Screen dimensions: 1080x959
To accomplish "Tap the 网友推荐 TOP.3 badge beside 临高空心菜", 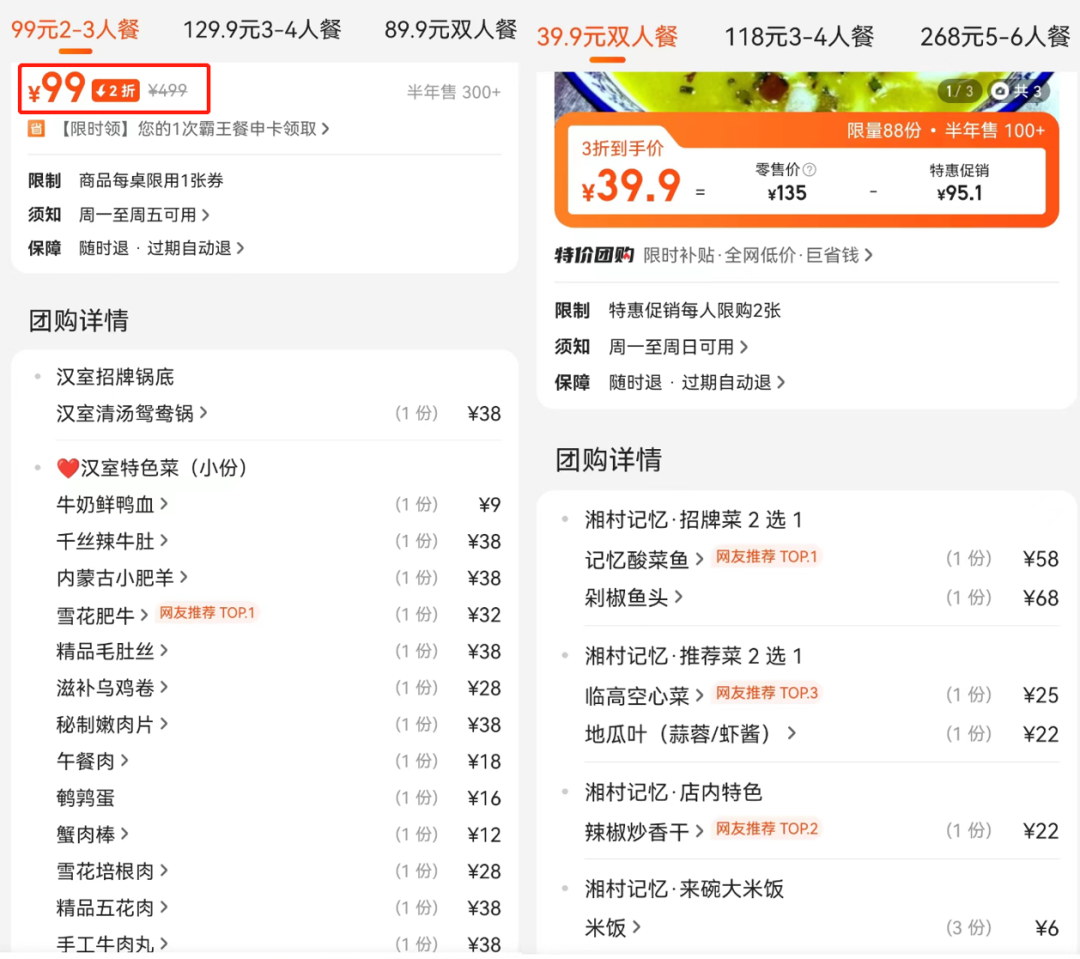I will pos(768,693).
